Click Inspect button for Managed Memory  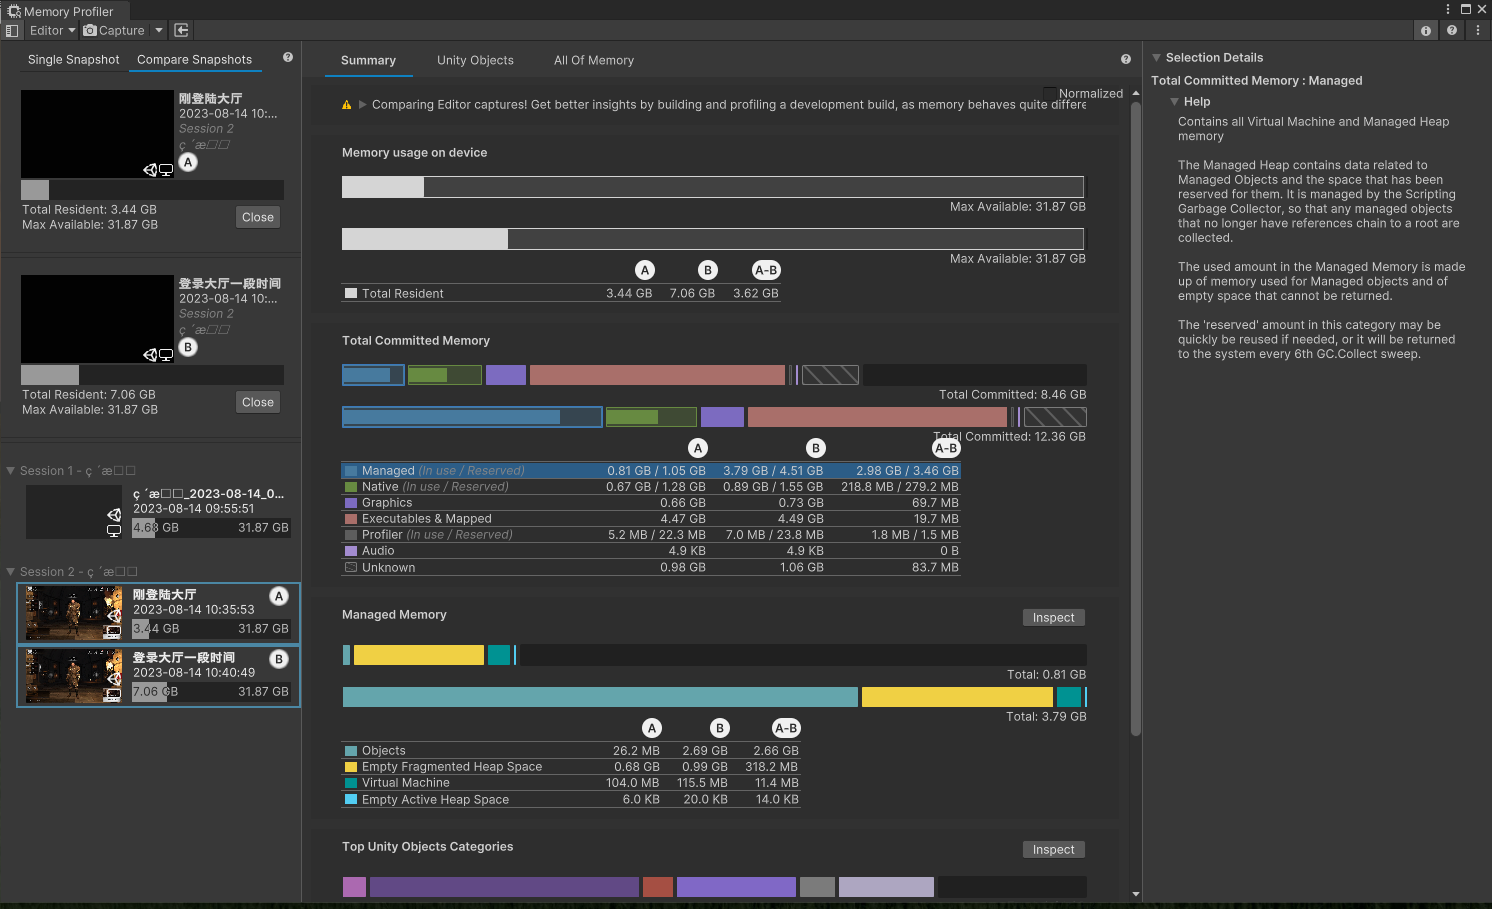(x=1053, y=618)
